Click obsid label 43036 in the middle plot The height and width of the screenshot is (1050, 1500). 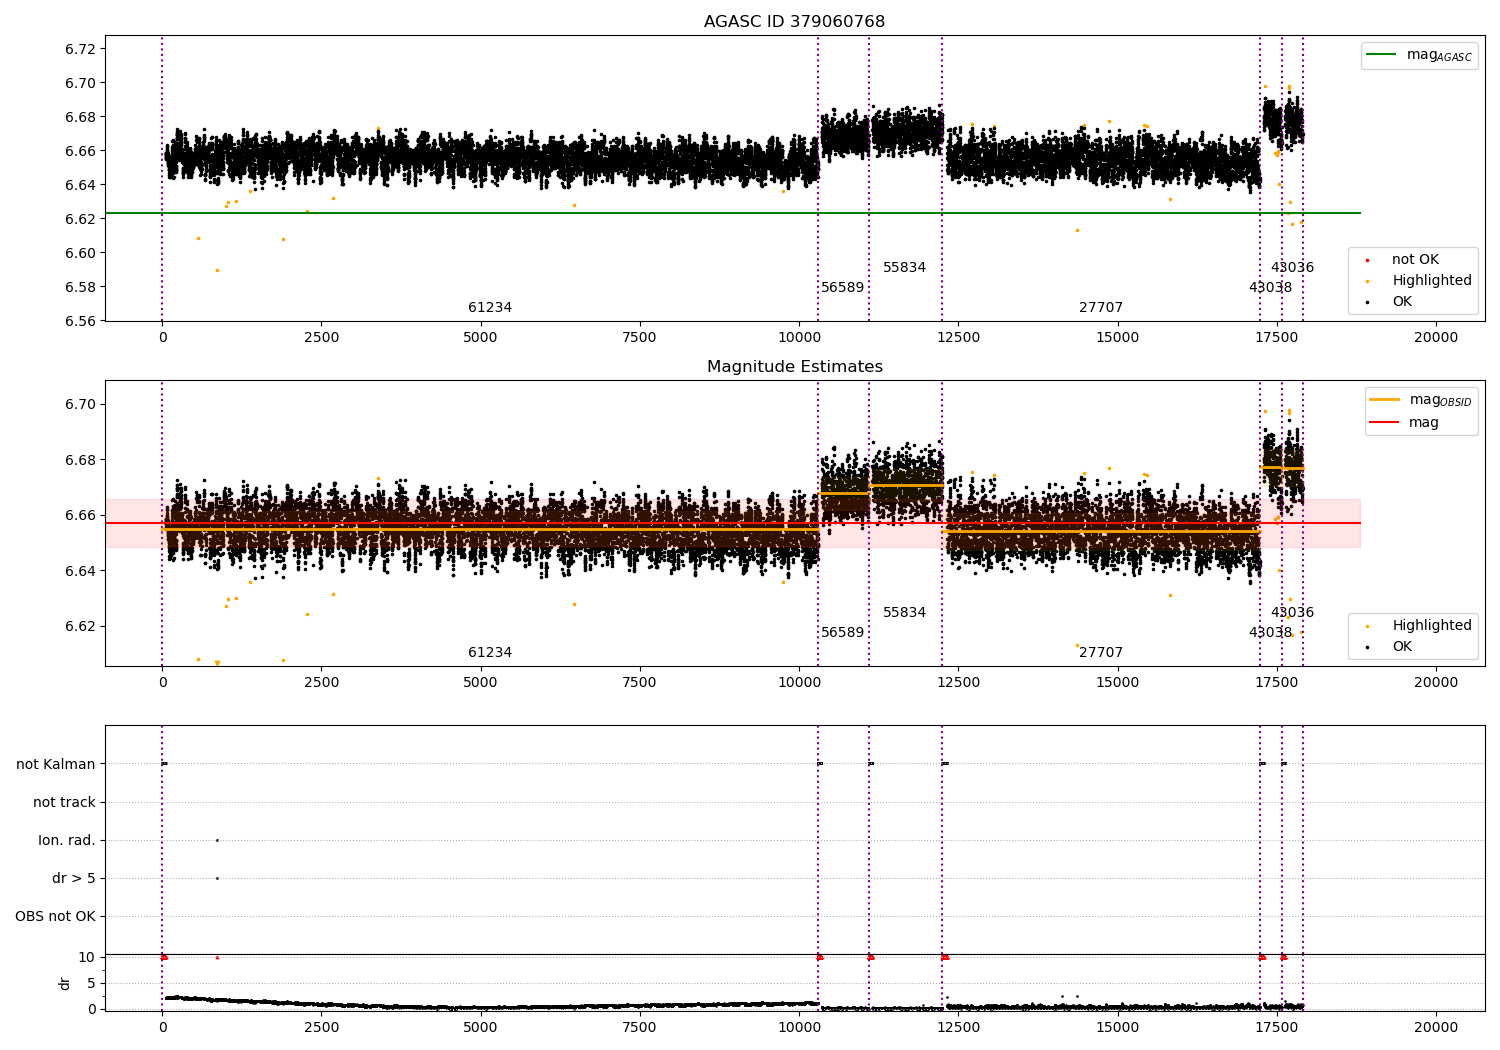click(x=1292, y=613)
